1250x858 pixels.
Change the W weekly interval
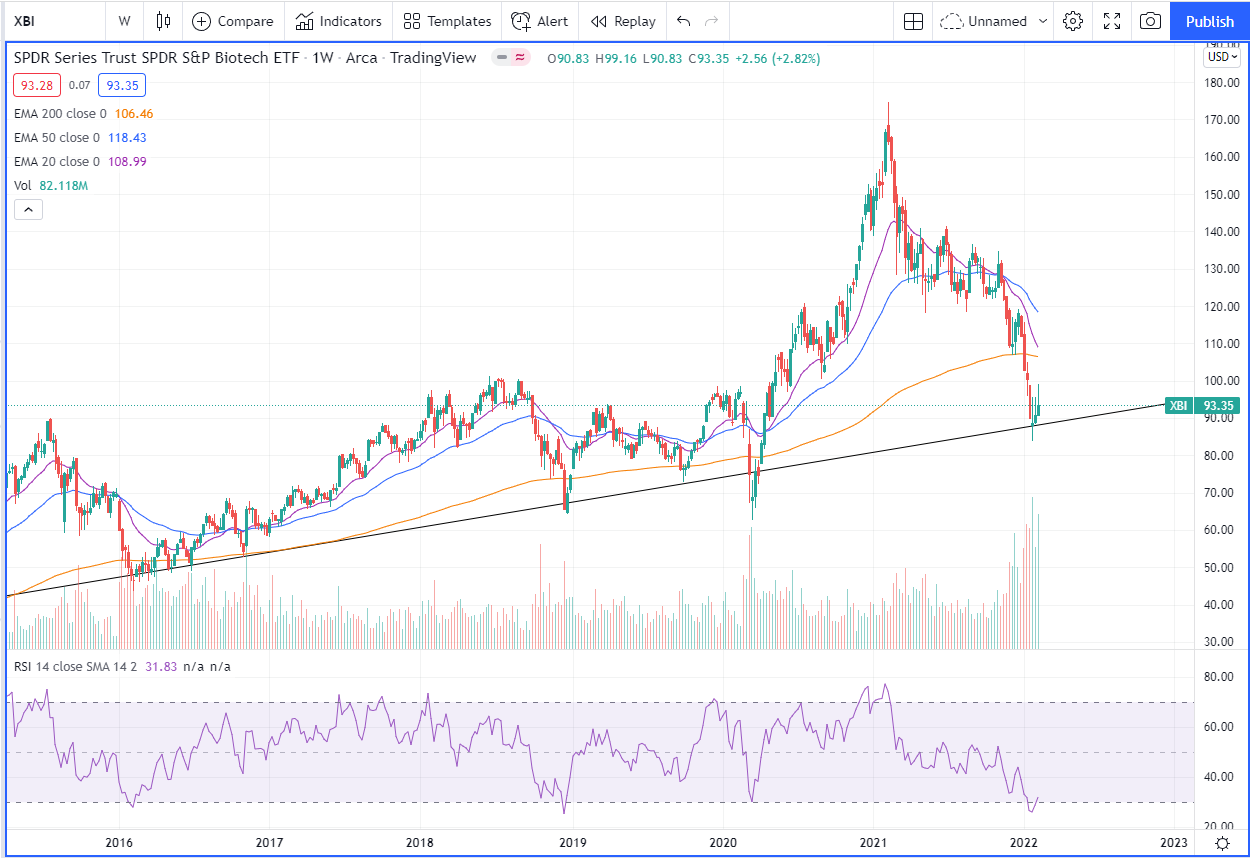[x=124, y=21]
